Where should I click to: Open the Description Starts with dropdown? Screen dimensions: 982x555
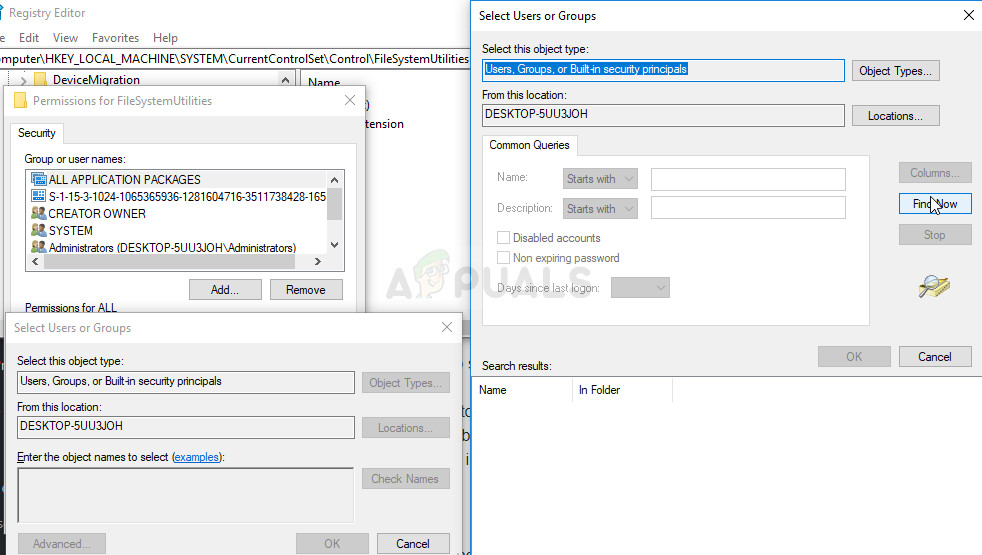coord(600,209)
